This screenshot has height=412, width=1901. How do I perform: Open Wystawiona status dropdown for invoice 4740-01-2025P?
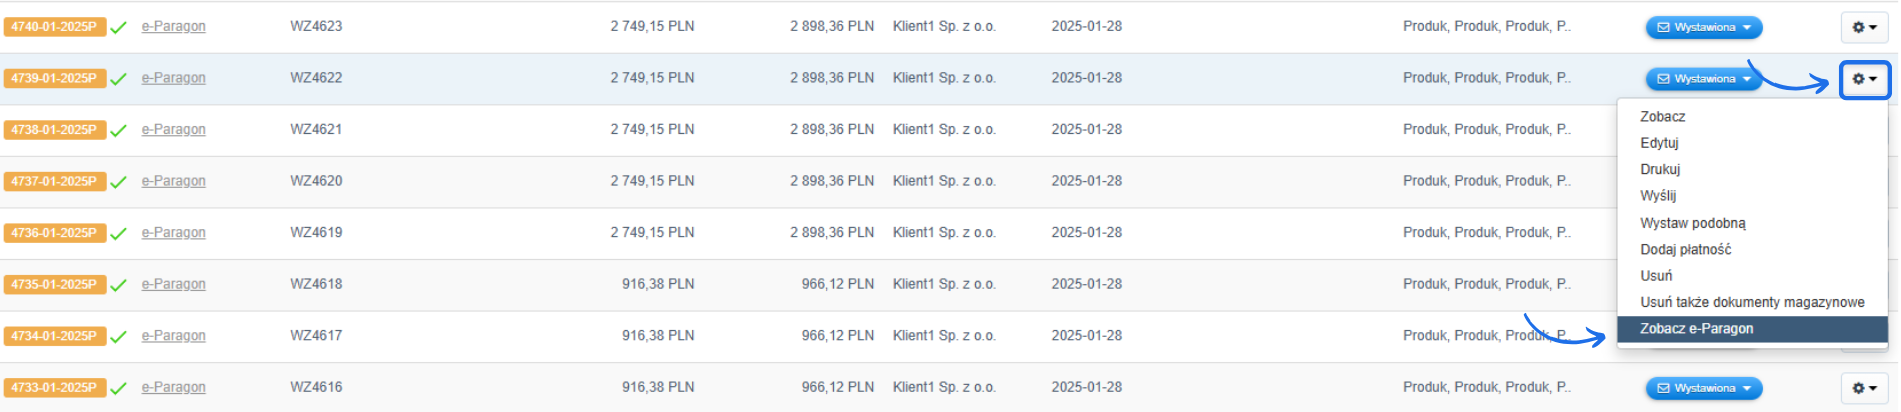1703,27
